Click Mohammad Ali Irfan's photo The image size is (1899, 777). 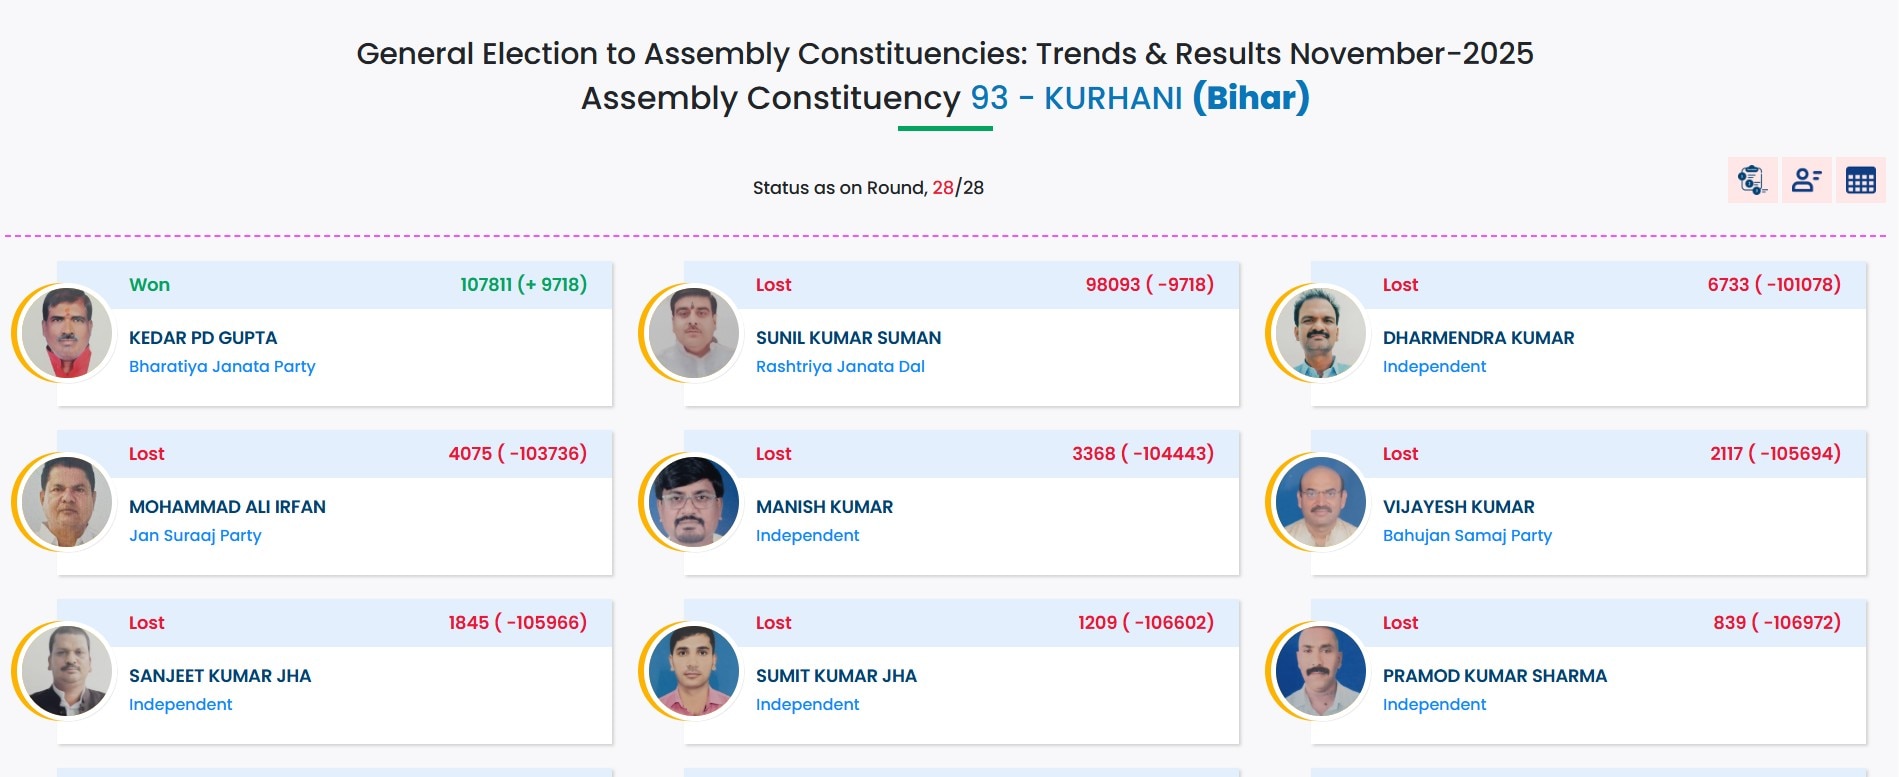tap(66, 502)
